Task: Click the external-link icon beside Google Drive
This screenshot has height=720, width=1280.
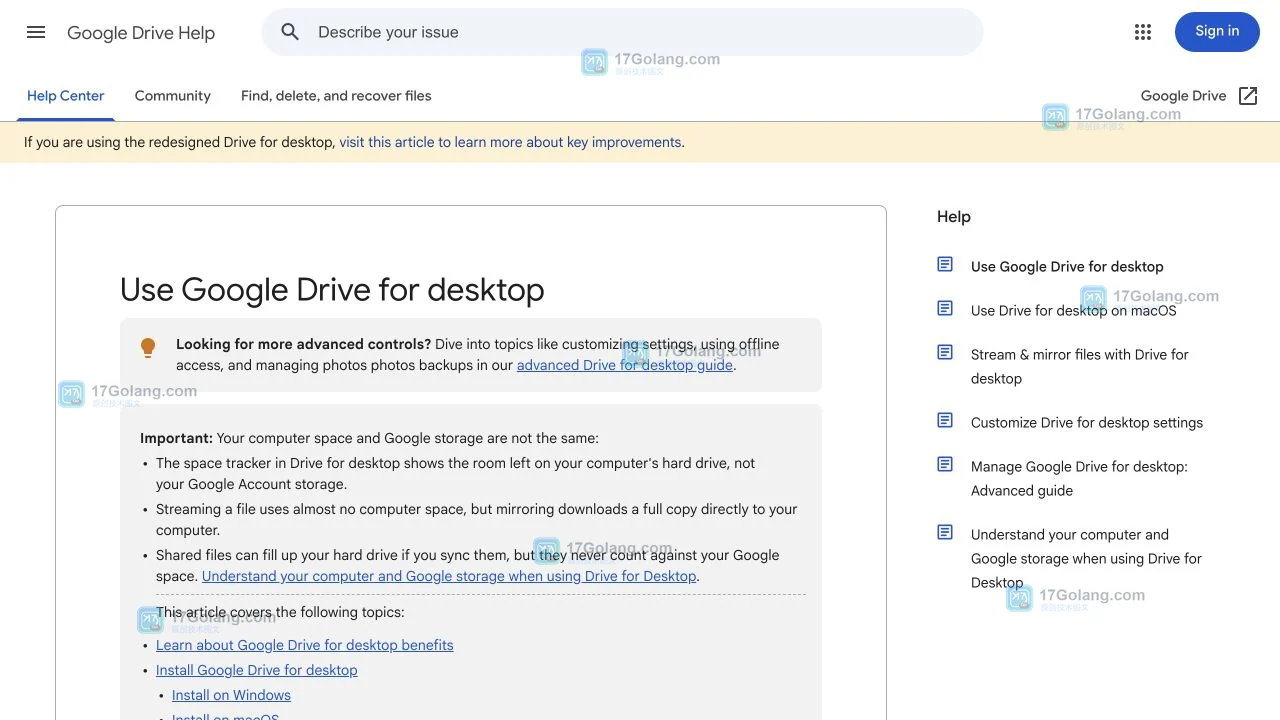Action: [1248, 96]
